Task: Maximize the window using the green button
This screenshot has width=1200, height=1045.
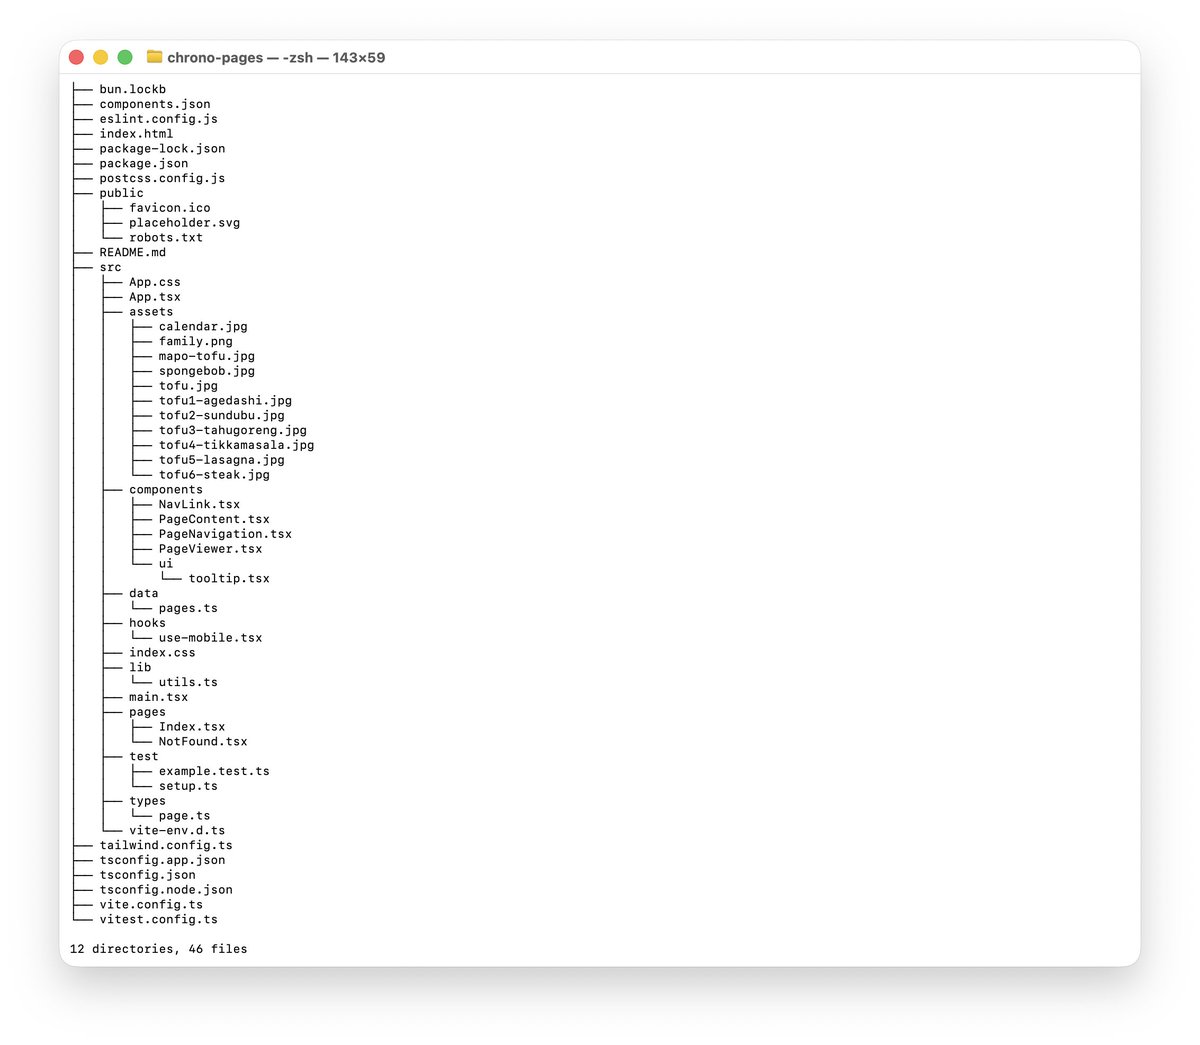Action: (x=125, y=57)
